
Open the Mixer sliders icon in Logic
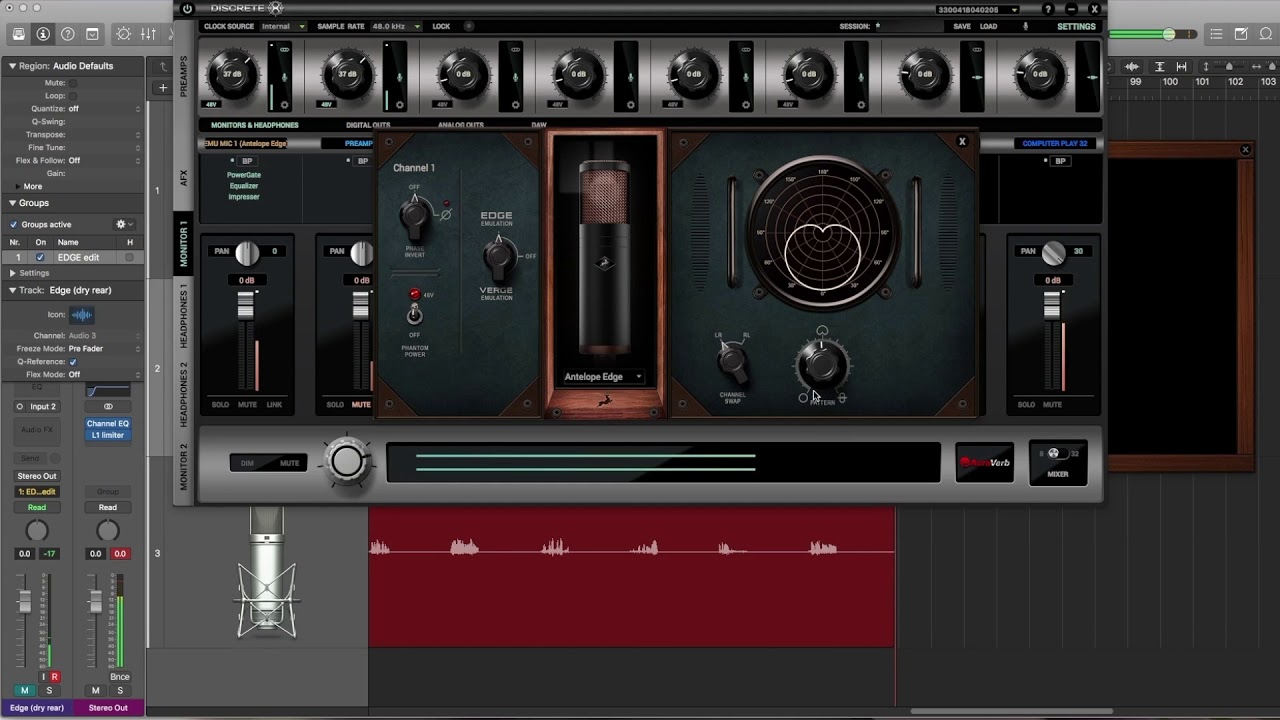(x=148, y=34)
